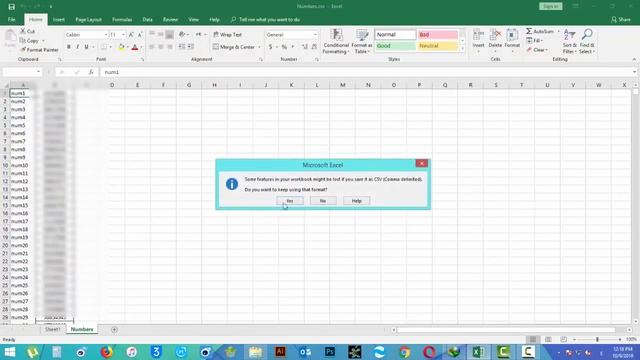Toggle Wrap Text for selected cells
This screenshot has width=640, height=360.
228,35
